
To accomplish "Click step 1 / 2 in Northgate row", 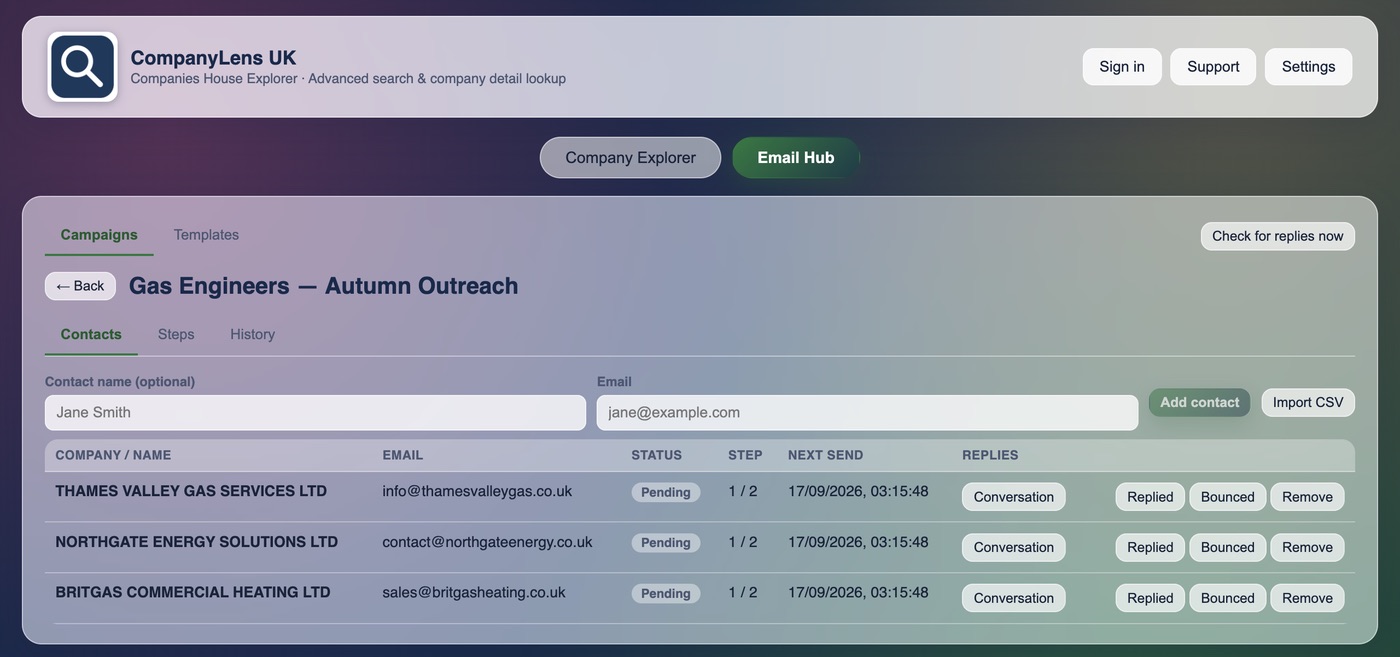I will click(x=743, y=542).
